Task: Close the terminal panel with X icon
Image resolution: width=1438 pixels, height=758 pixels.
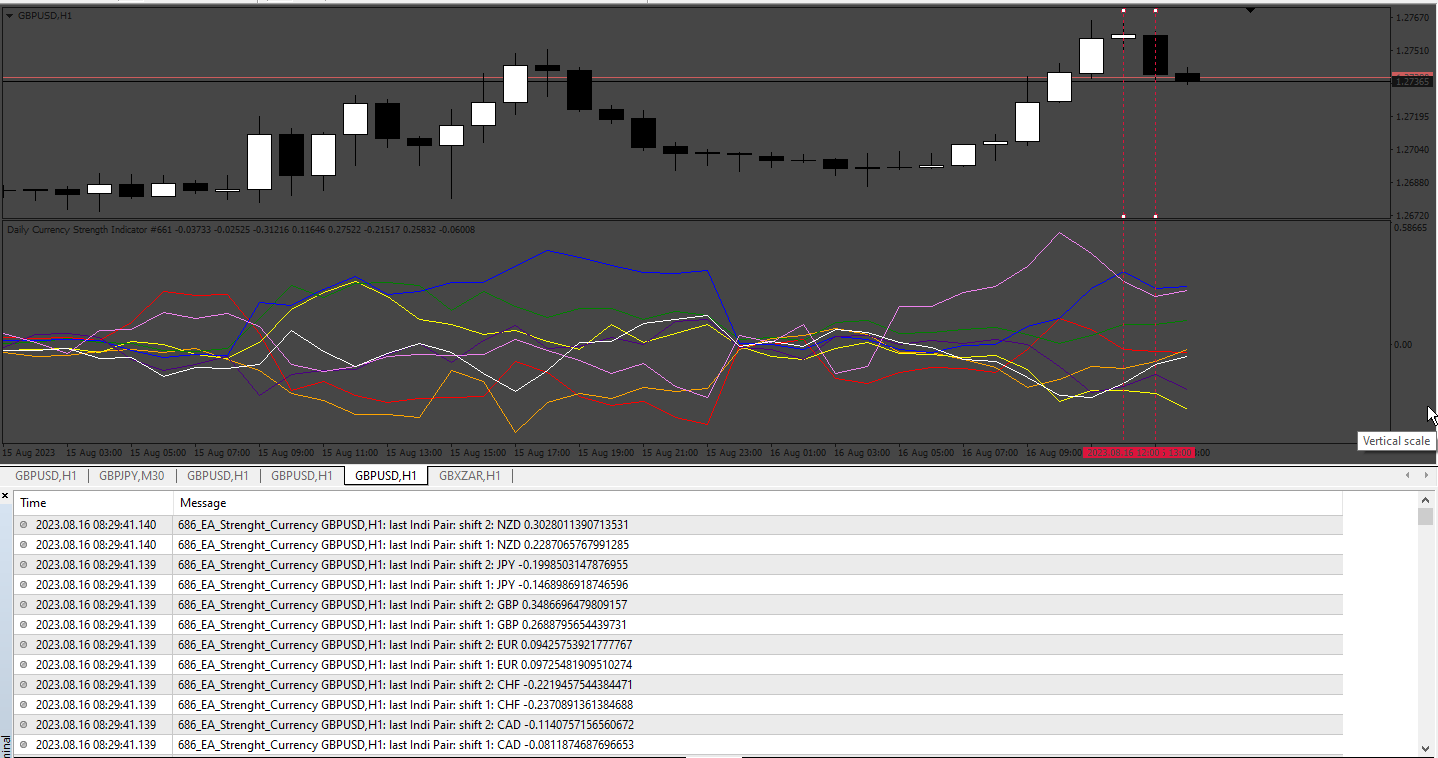Action: pos(6,496)
